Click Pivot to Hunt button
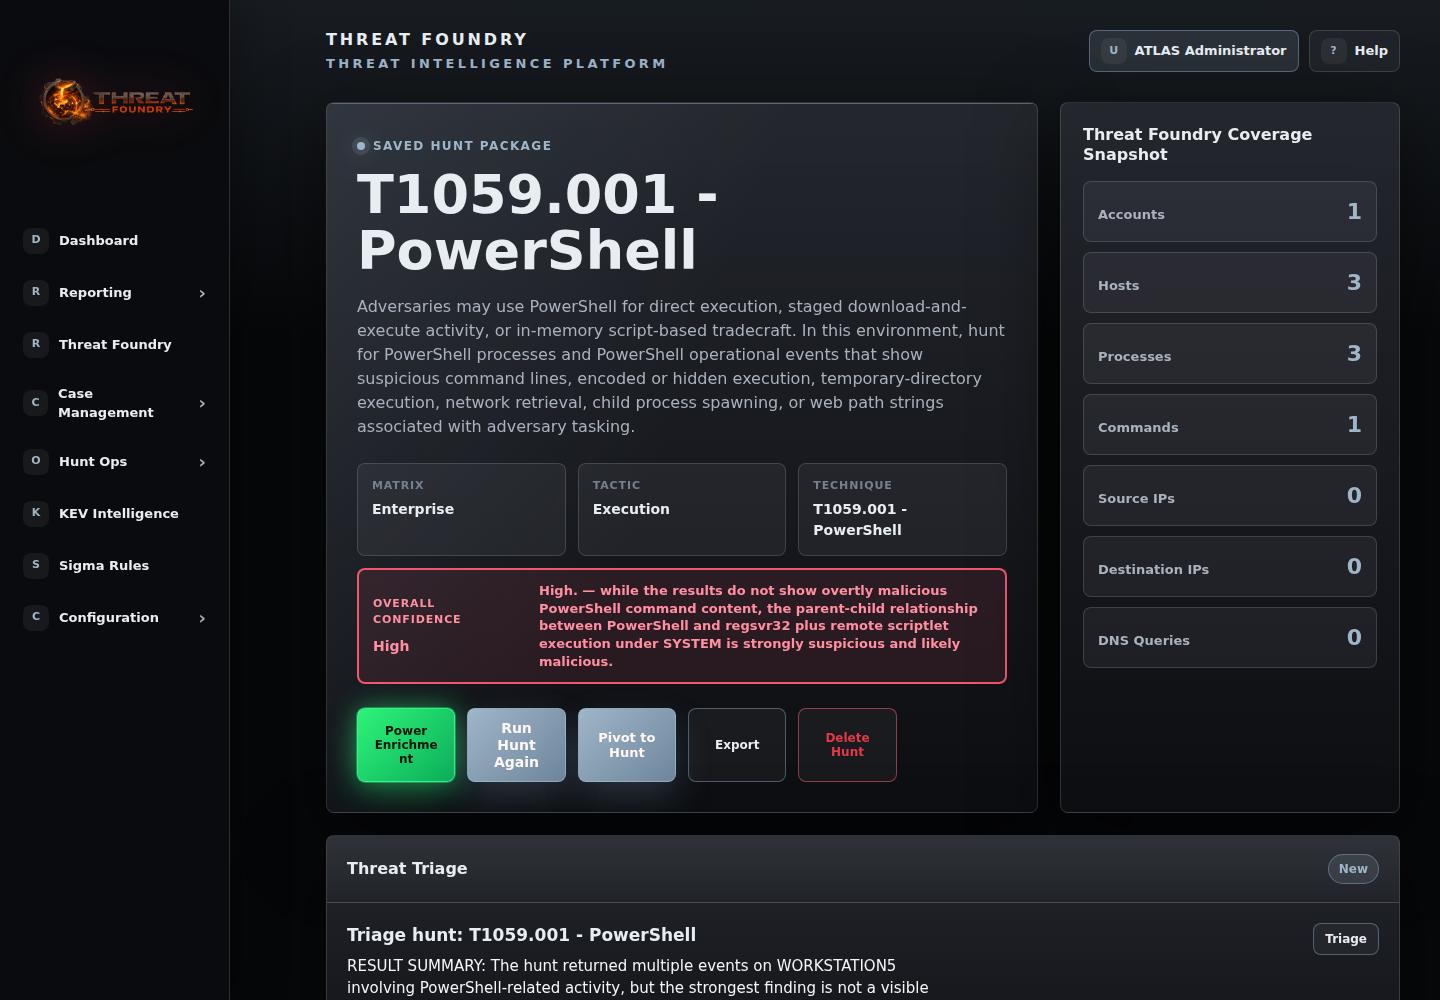The image size is (1440, 1000). point(627,745)
